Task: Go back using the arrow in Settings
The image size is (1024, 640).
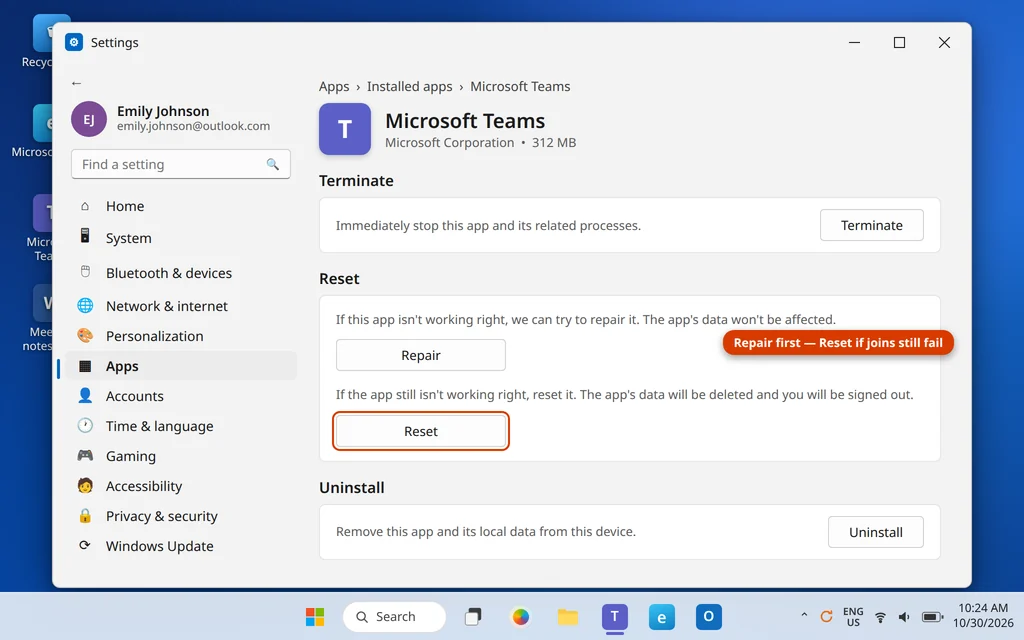Action: click(76, 83)
